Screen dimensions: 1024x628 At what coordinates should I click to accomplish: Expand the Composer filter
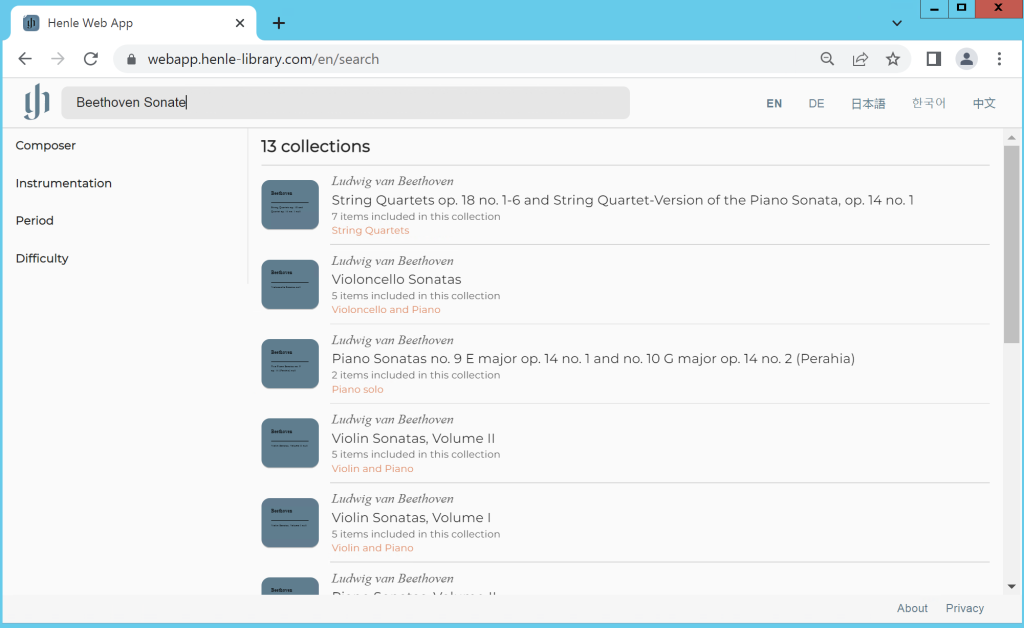tap(46, 145)
